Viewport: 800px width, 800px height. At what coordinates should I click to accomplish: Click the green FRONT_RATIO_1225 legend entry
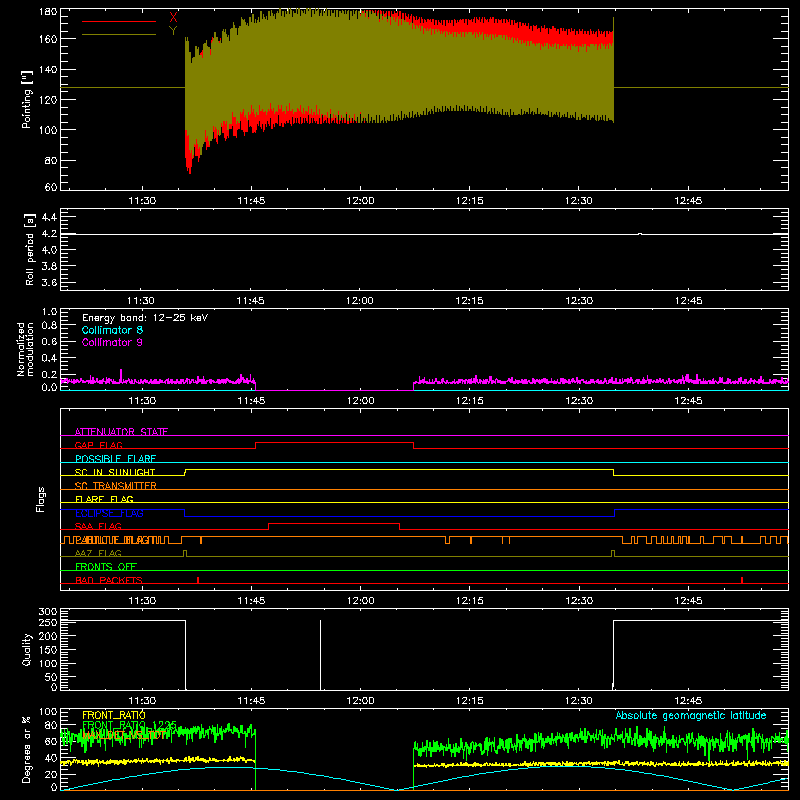(x=130, y=725)
